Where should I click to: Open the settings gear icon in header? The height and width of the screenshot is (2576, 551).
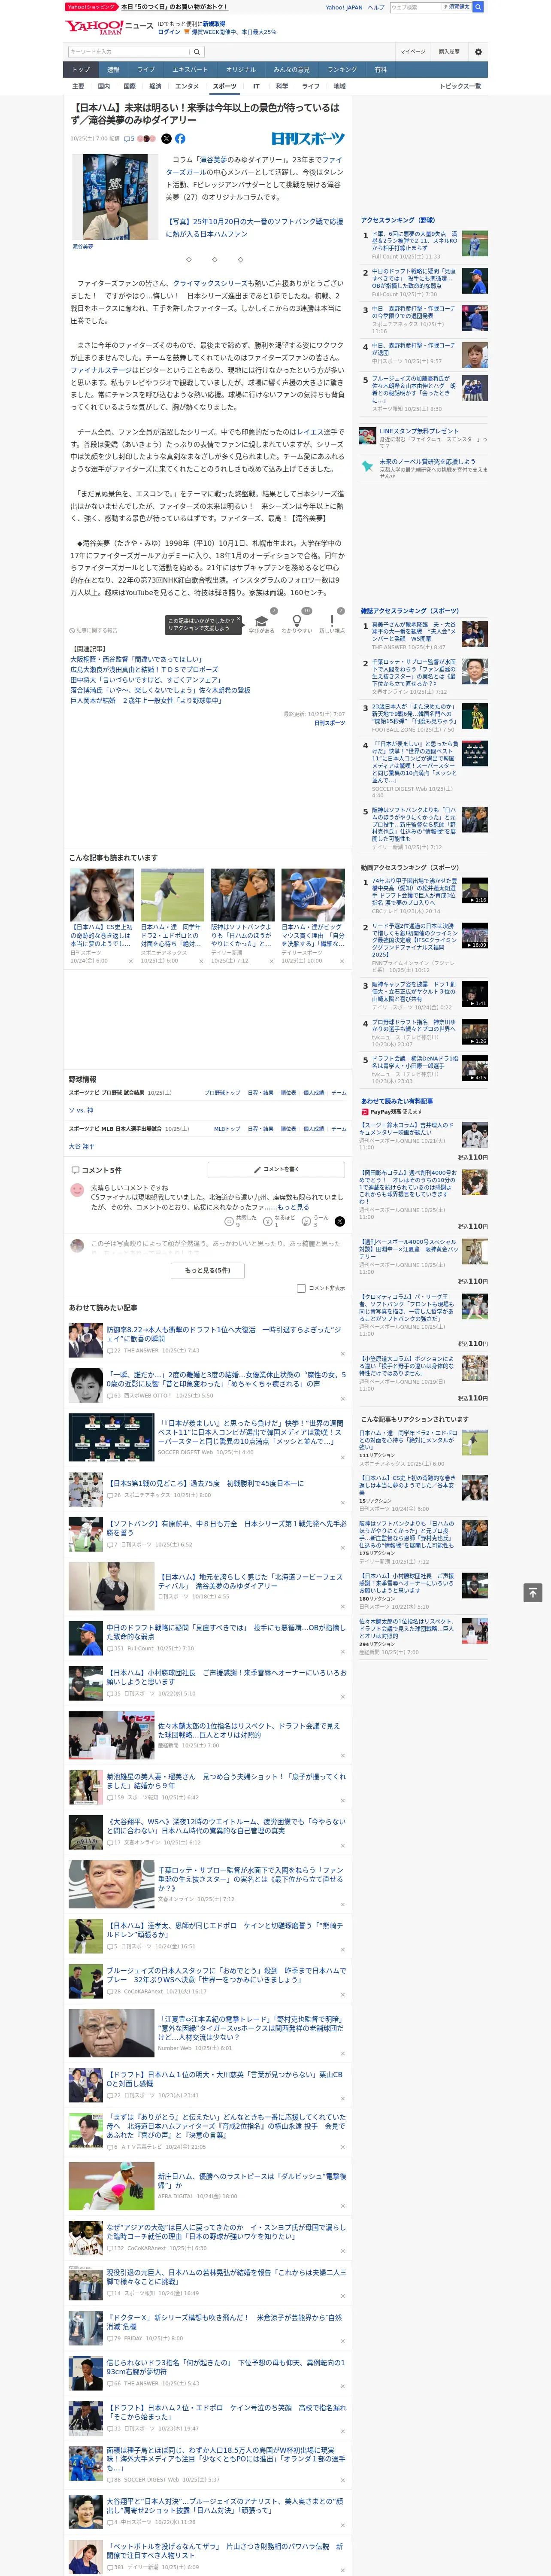[478, 51]
